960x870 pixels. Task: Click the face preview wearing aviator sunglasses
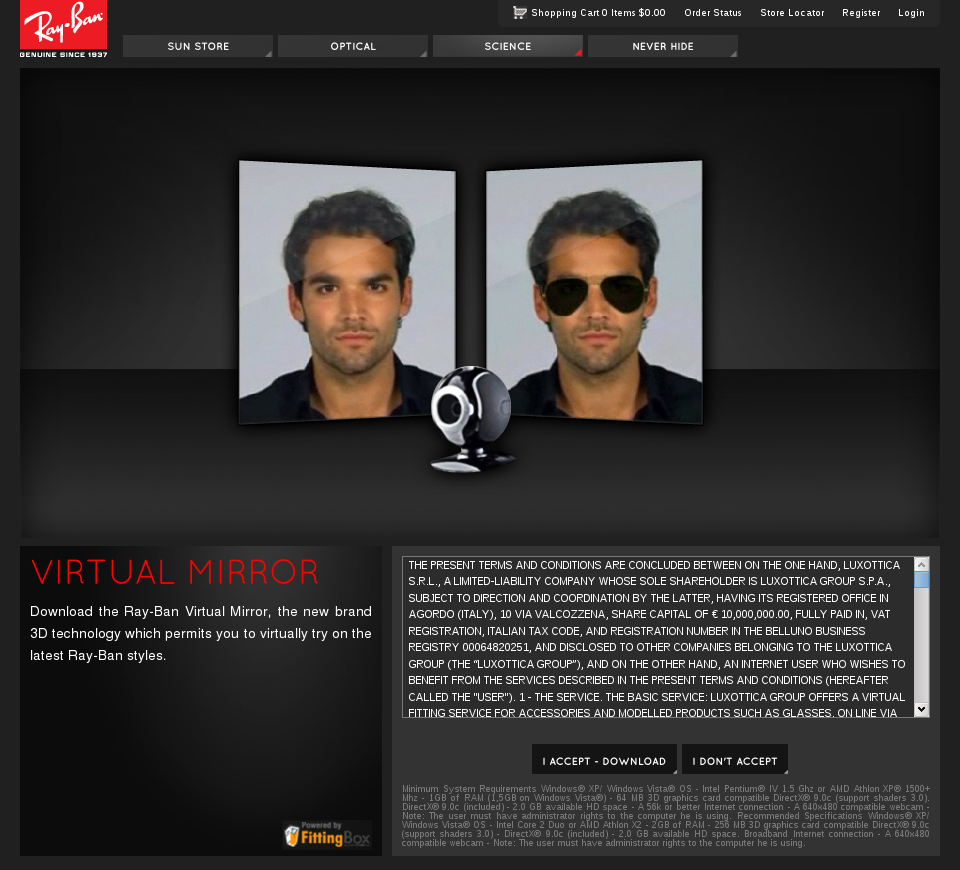590,290
